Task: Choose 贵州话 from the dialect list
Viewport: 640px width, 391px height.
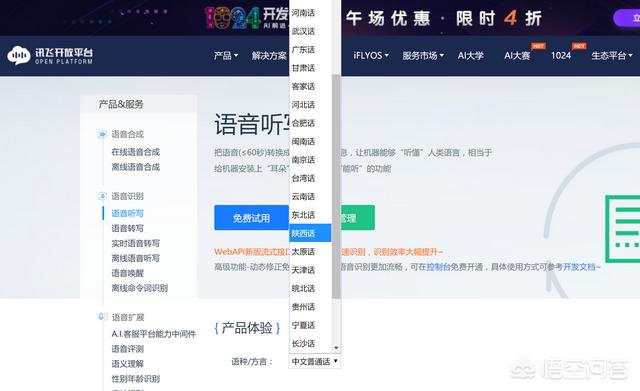Action: pos(310,307)
